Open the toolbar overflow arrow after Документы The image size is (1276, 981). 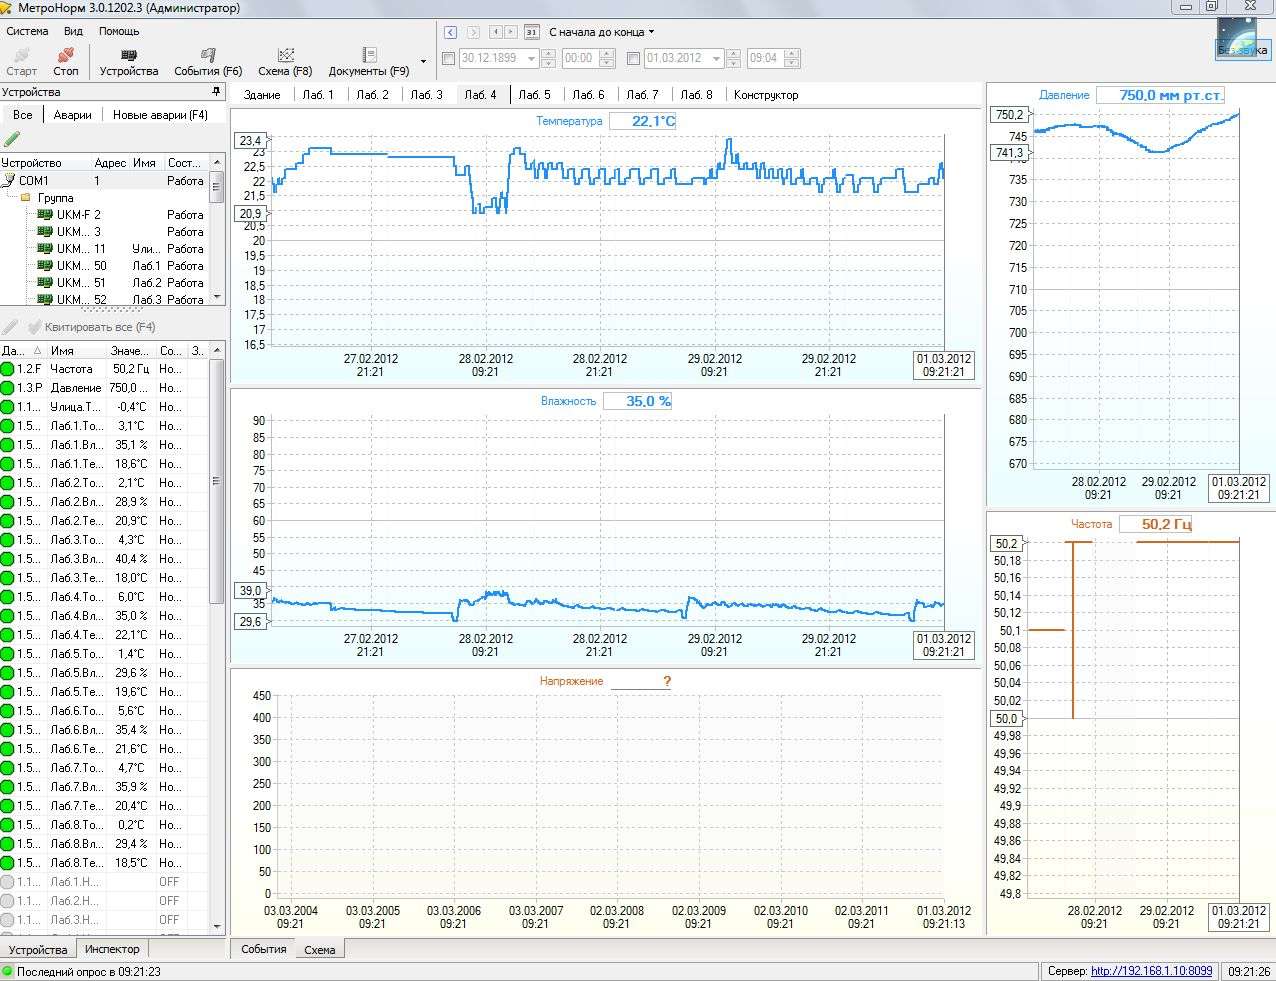coord(423,62)
